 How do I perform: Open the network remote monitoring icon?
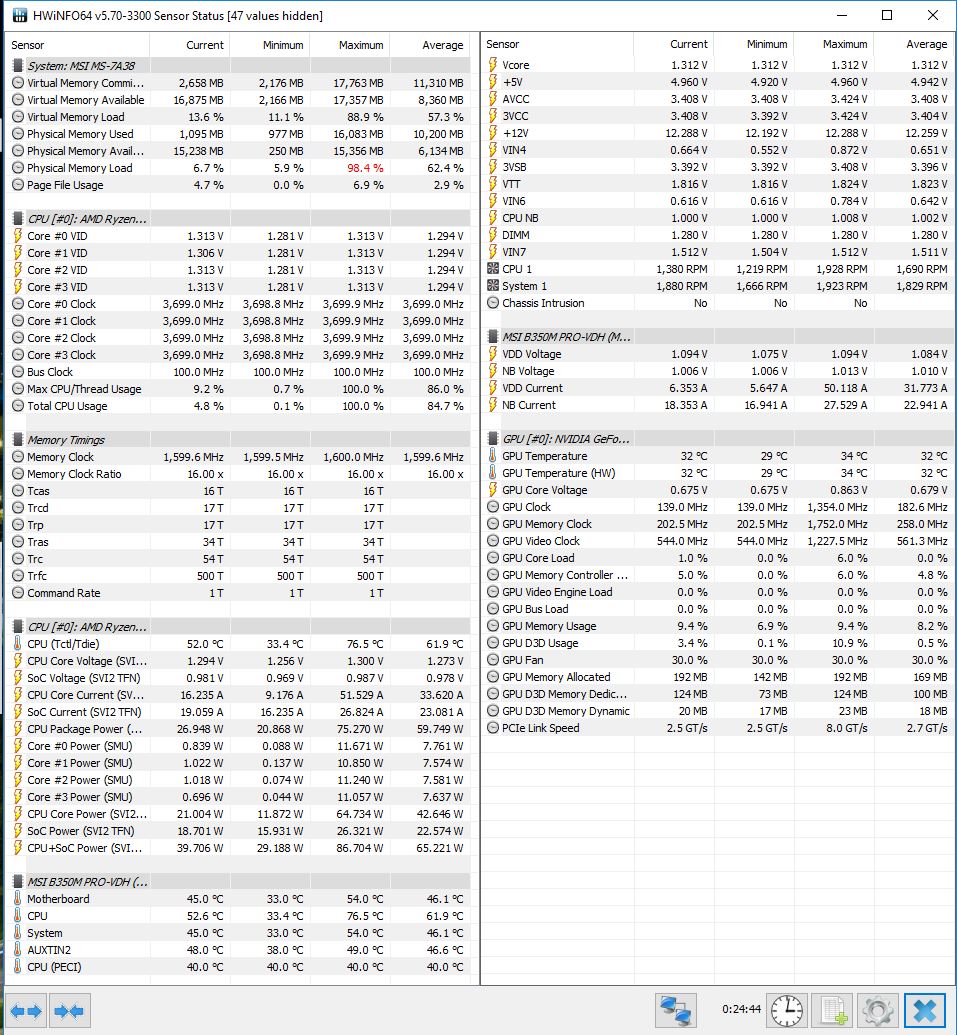pos(676,1011)
